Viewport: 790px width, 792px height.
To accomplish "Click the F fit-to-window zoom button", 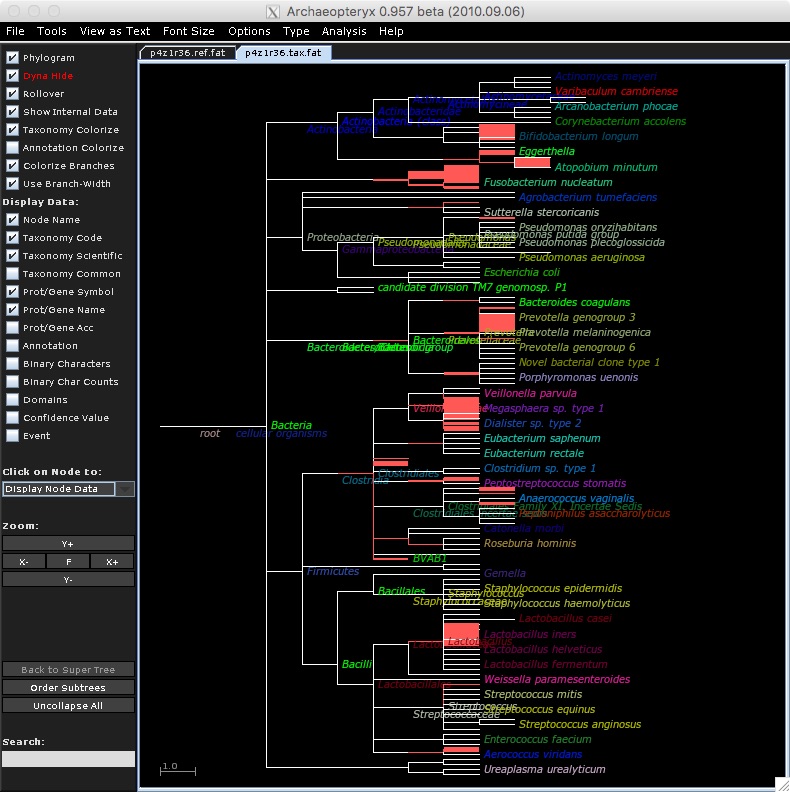I will point(68,561).
